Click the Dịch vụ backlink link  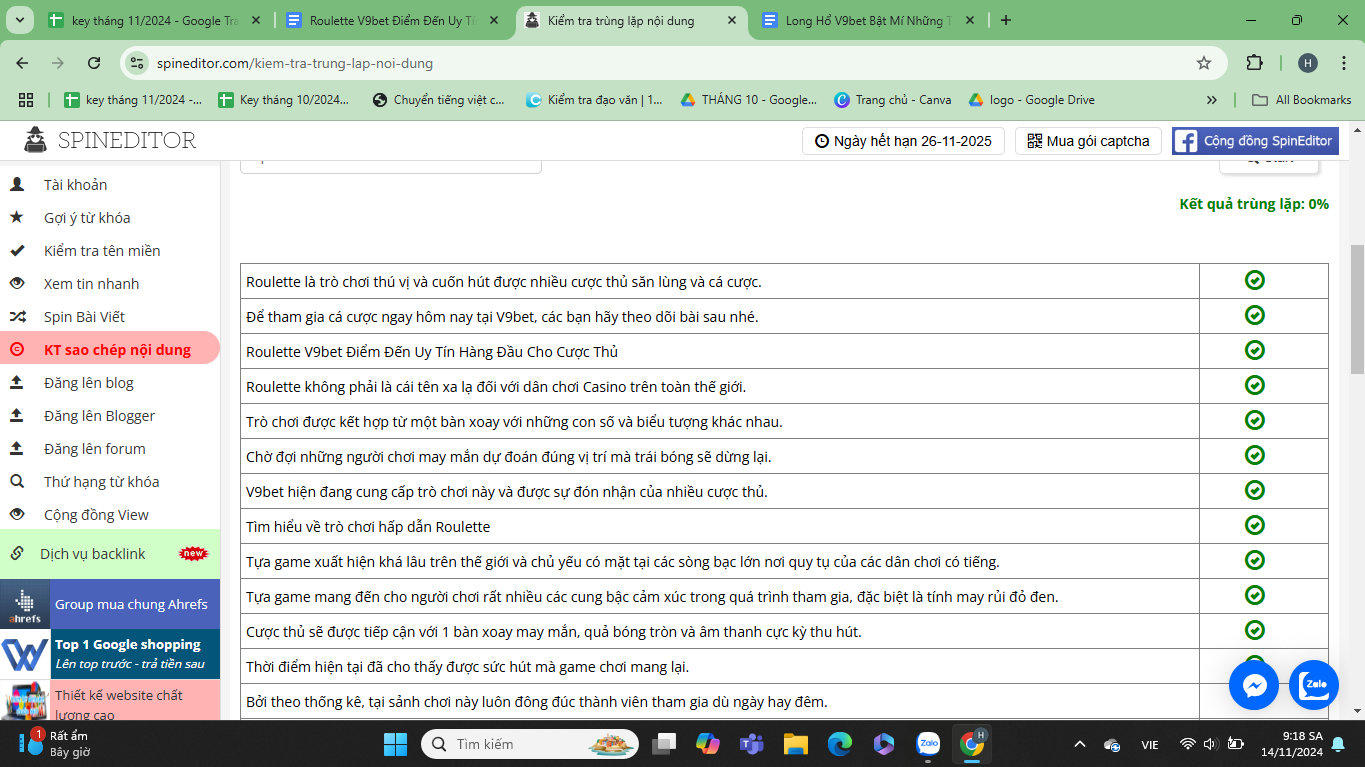[92, 554]
